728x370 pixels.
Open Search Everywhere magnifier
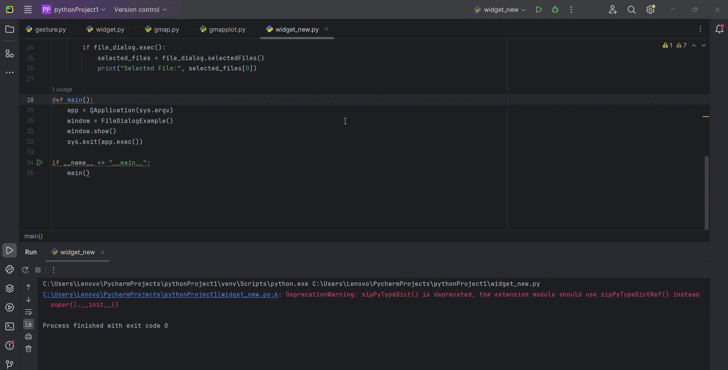(631, 9)
